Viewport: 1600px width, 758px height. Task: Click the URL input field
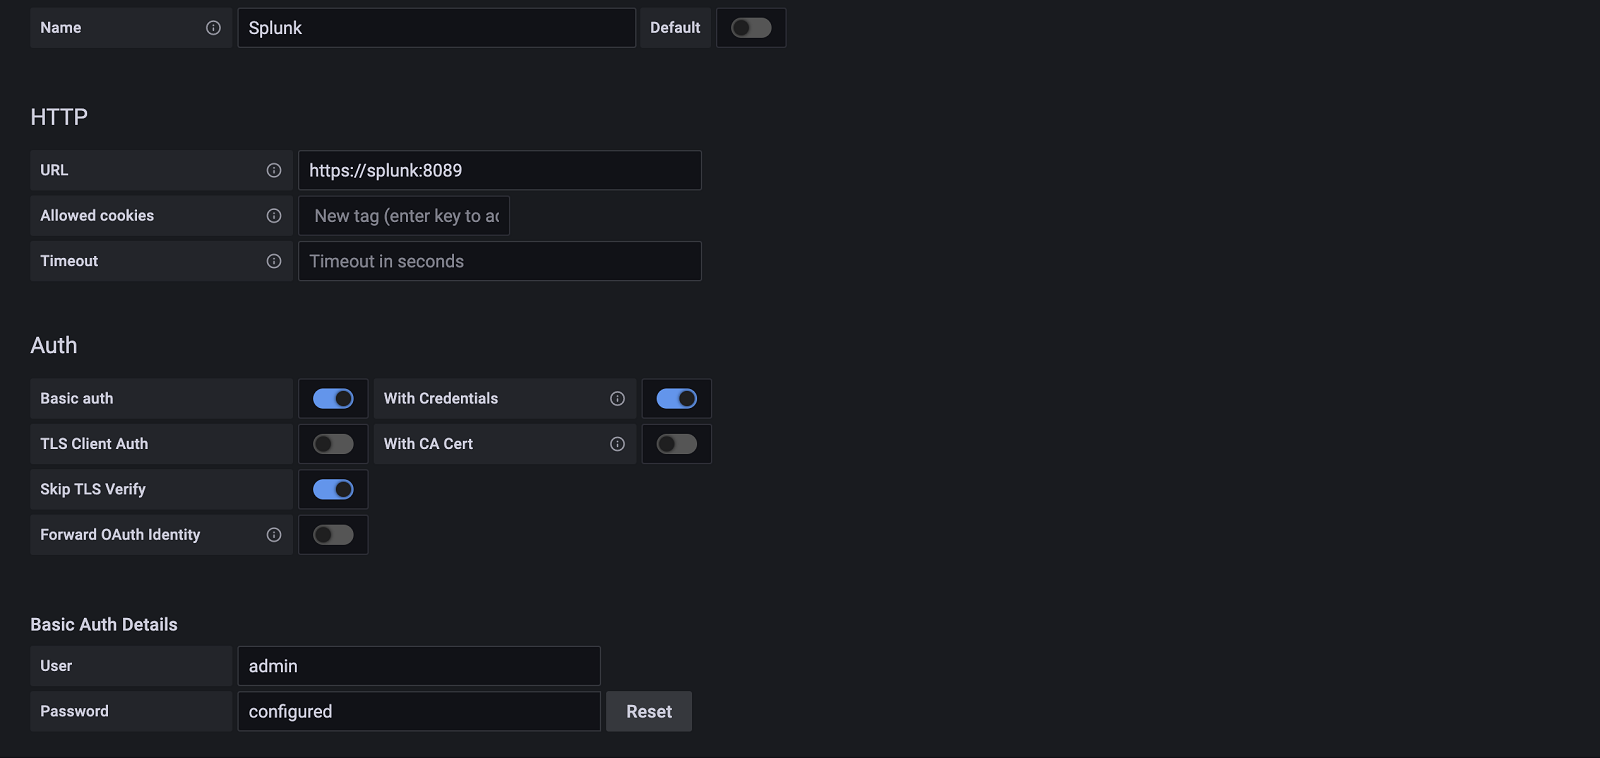point(500,170)
